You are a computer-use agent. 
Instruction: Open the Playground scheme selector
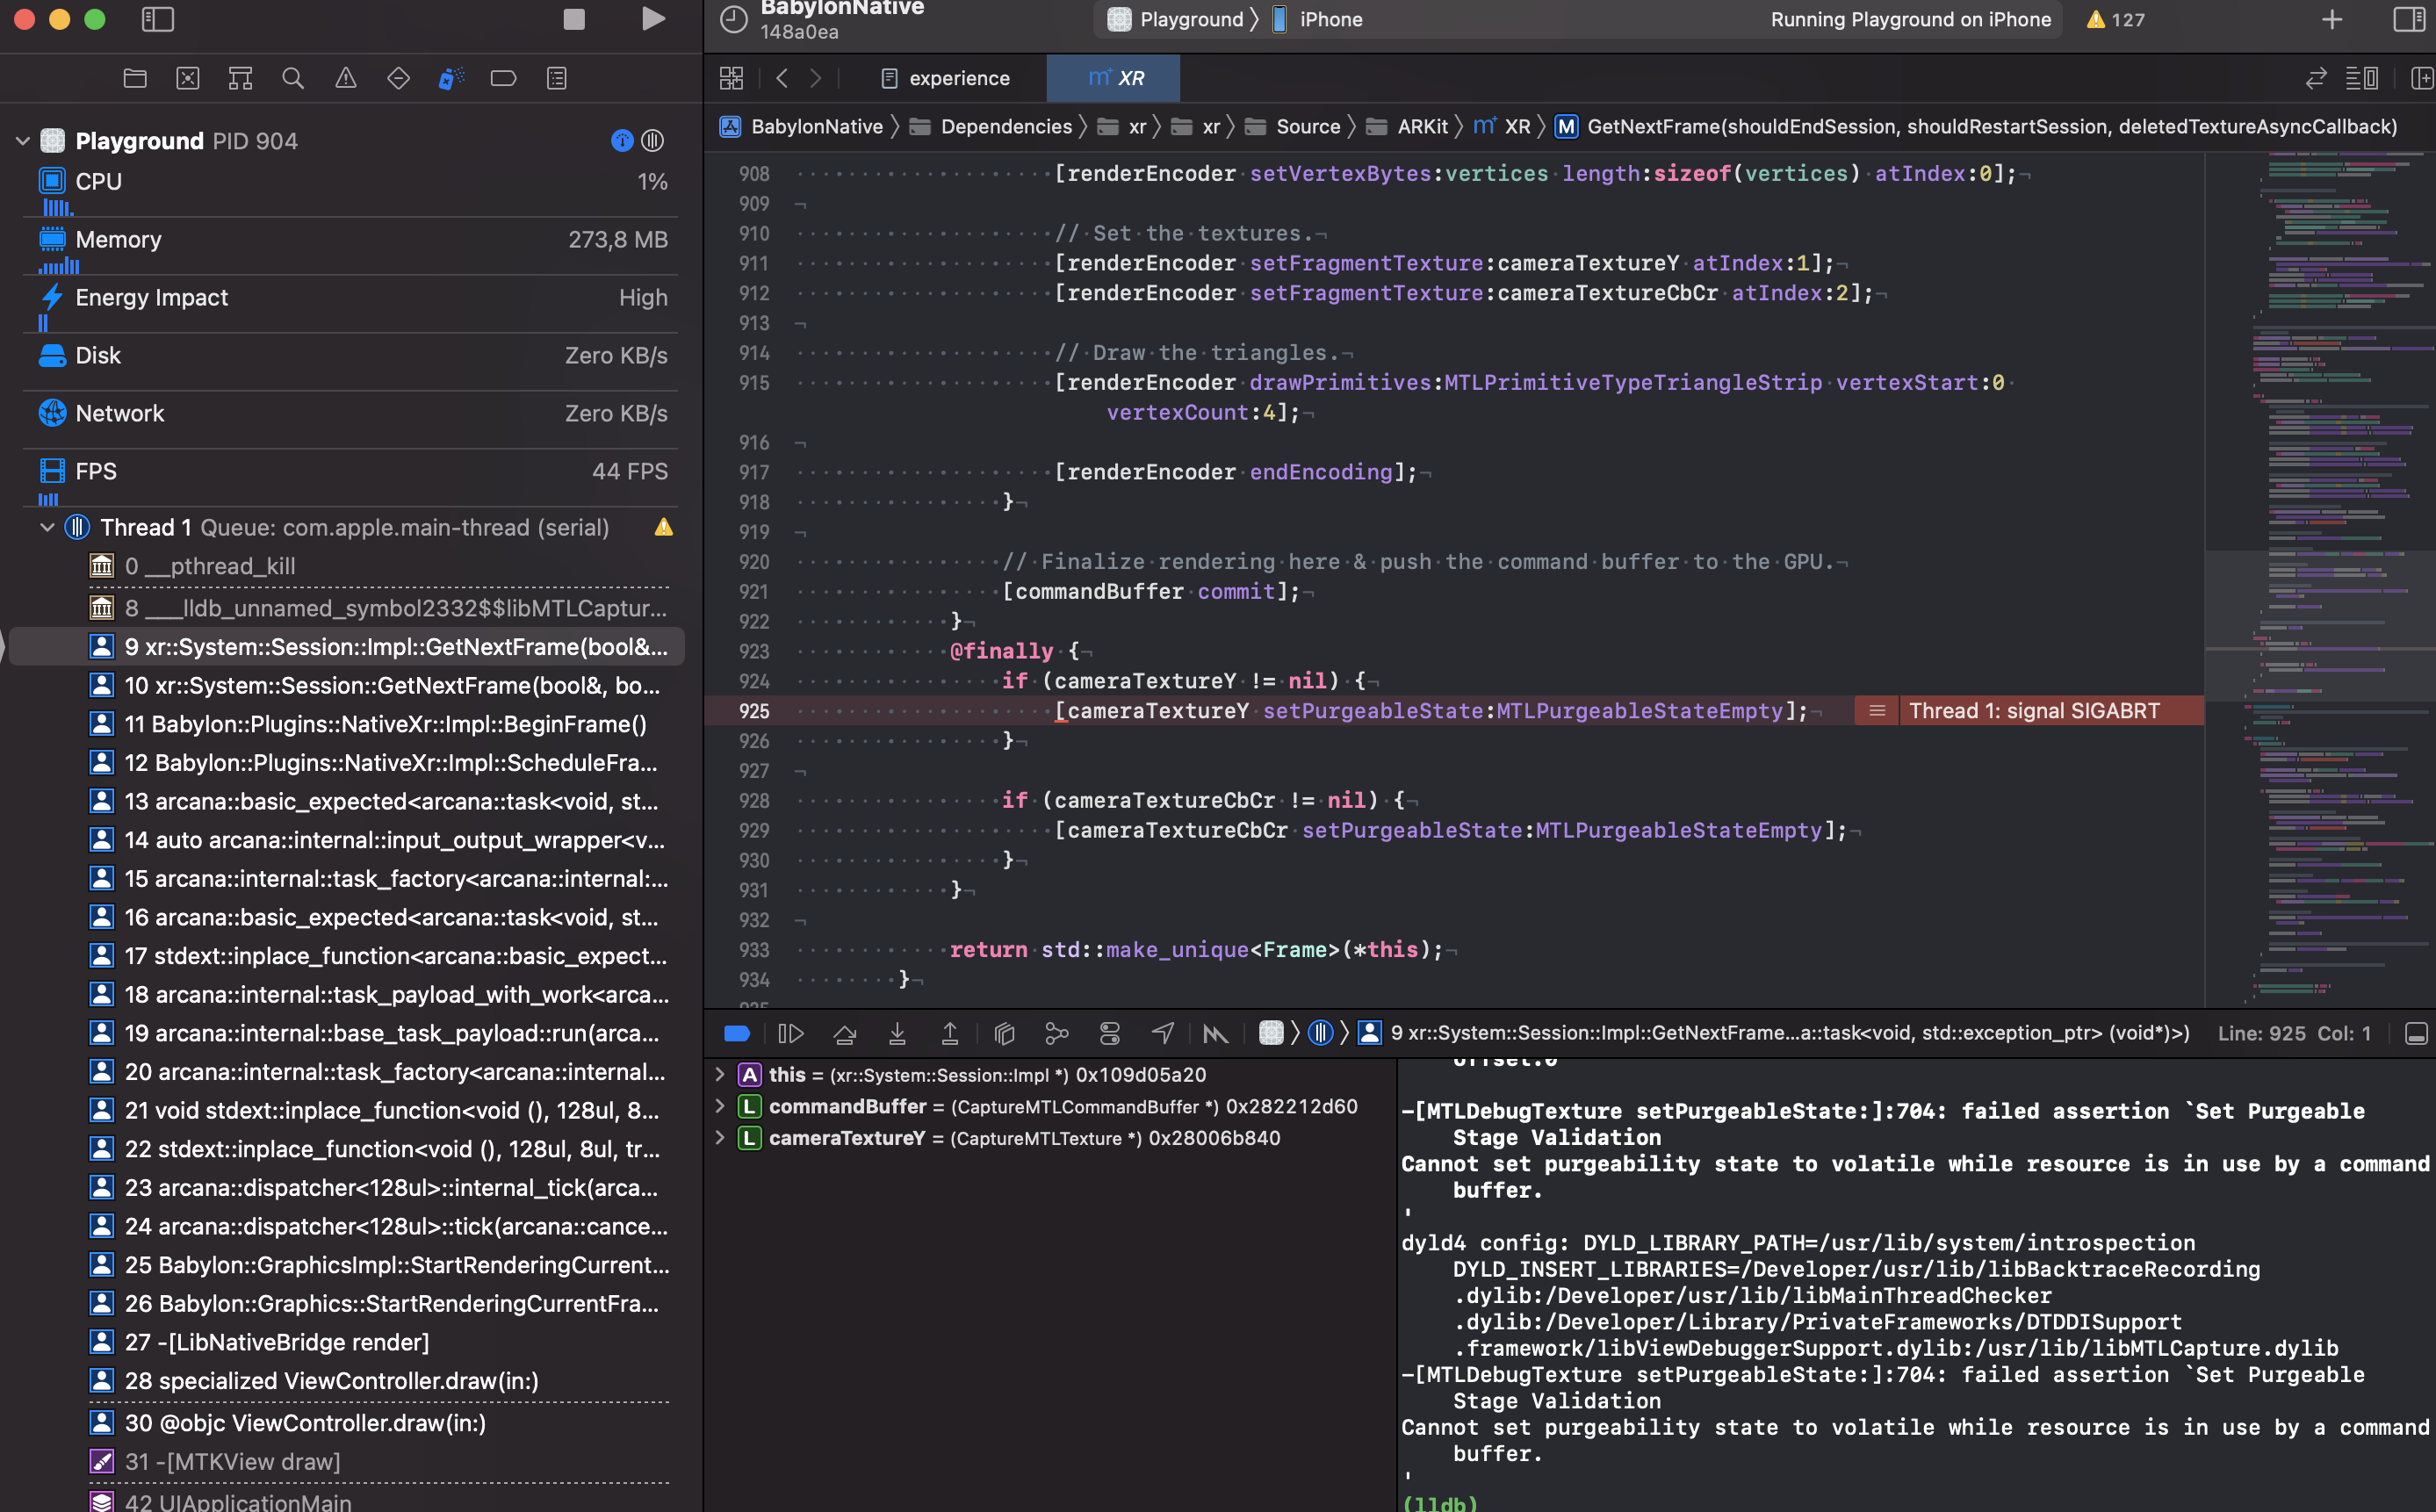click(1180, 19)
